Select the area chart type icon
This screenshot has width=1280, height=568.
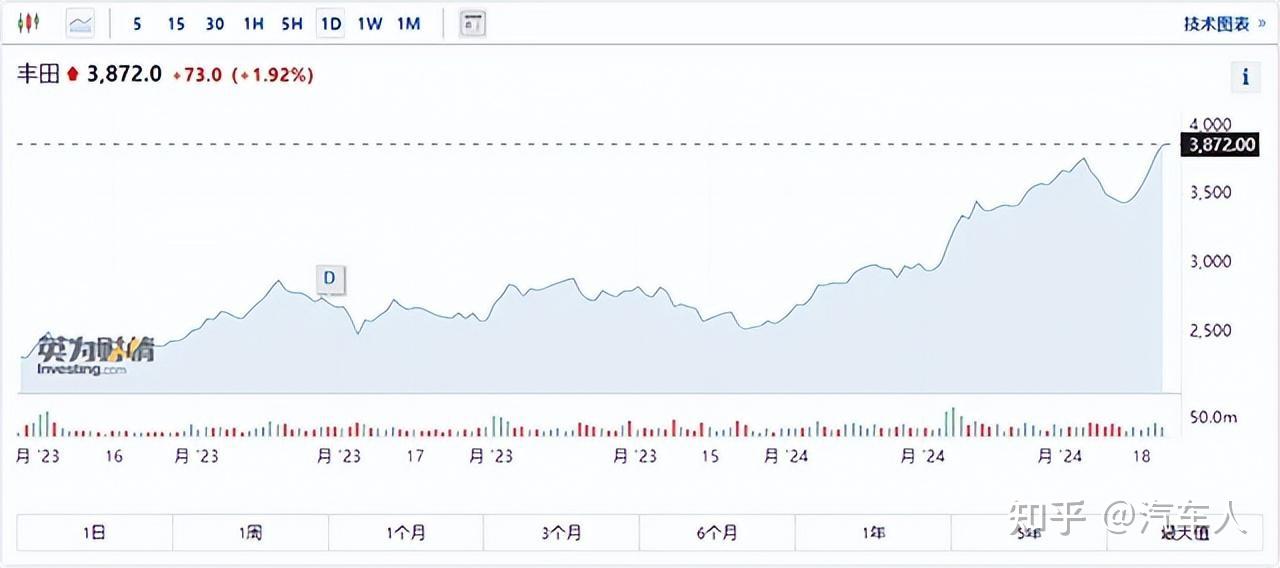80,23
